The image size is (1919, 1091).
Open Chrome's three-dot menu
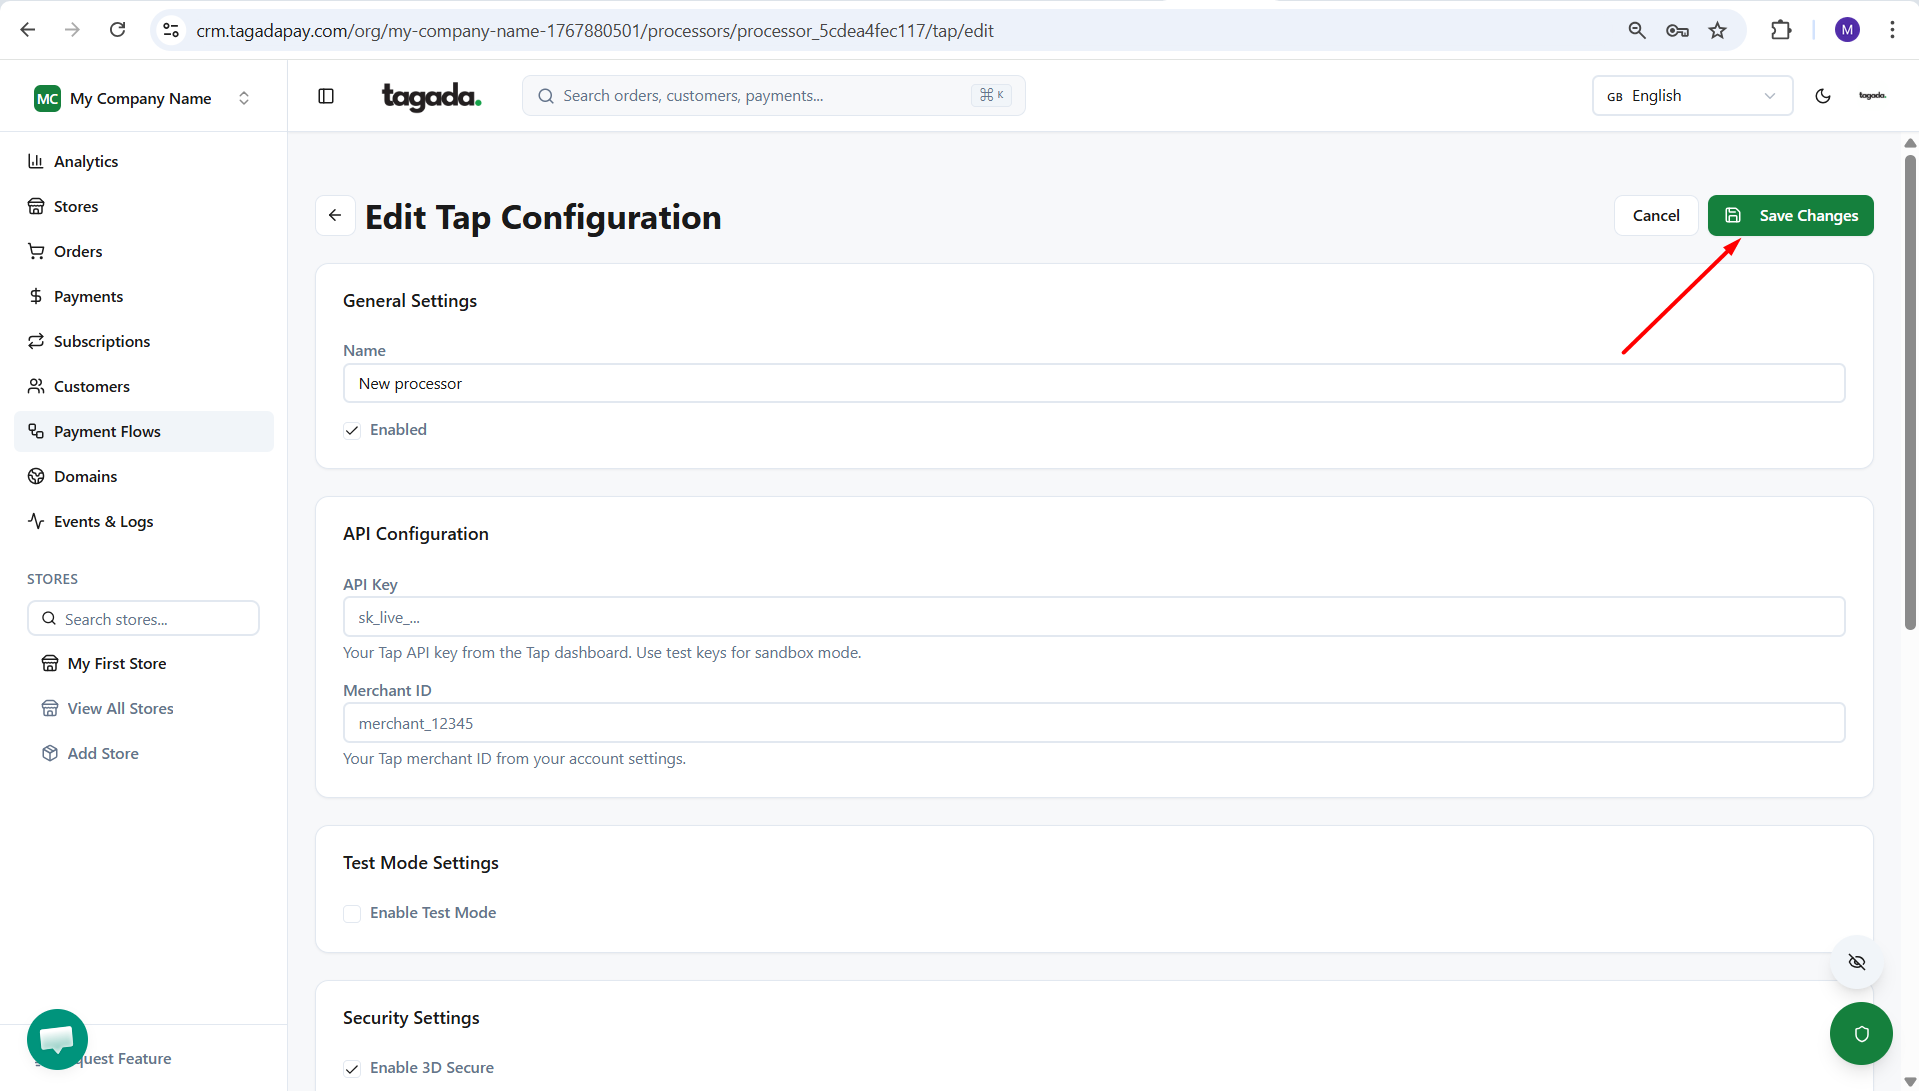(1892, 30)
